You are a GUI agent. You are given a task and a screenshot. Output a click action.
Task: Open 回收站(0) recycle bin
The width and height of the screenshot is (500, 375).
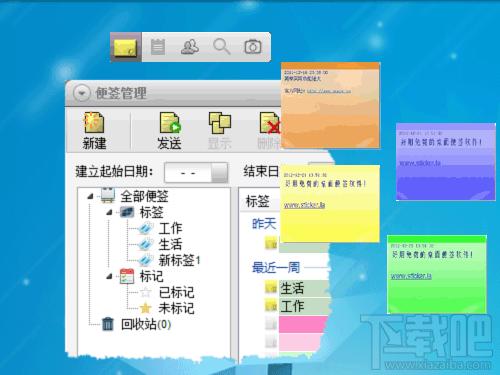point(146,324)
